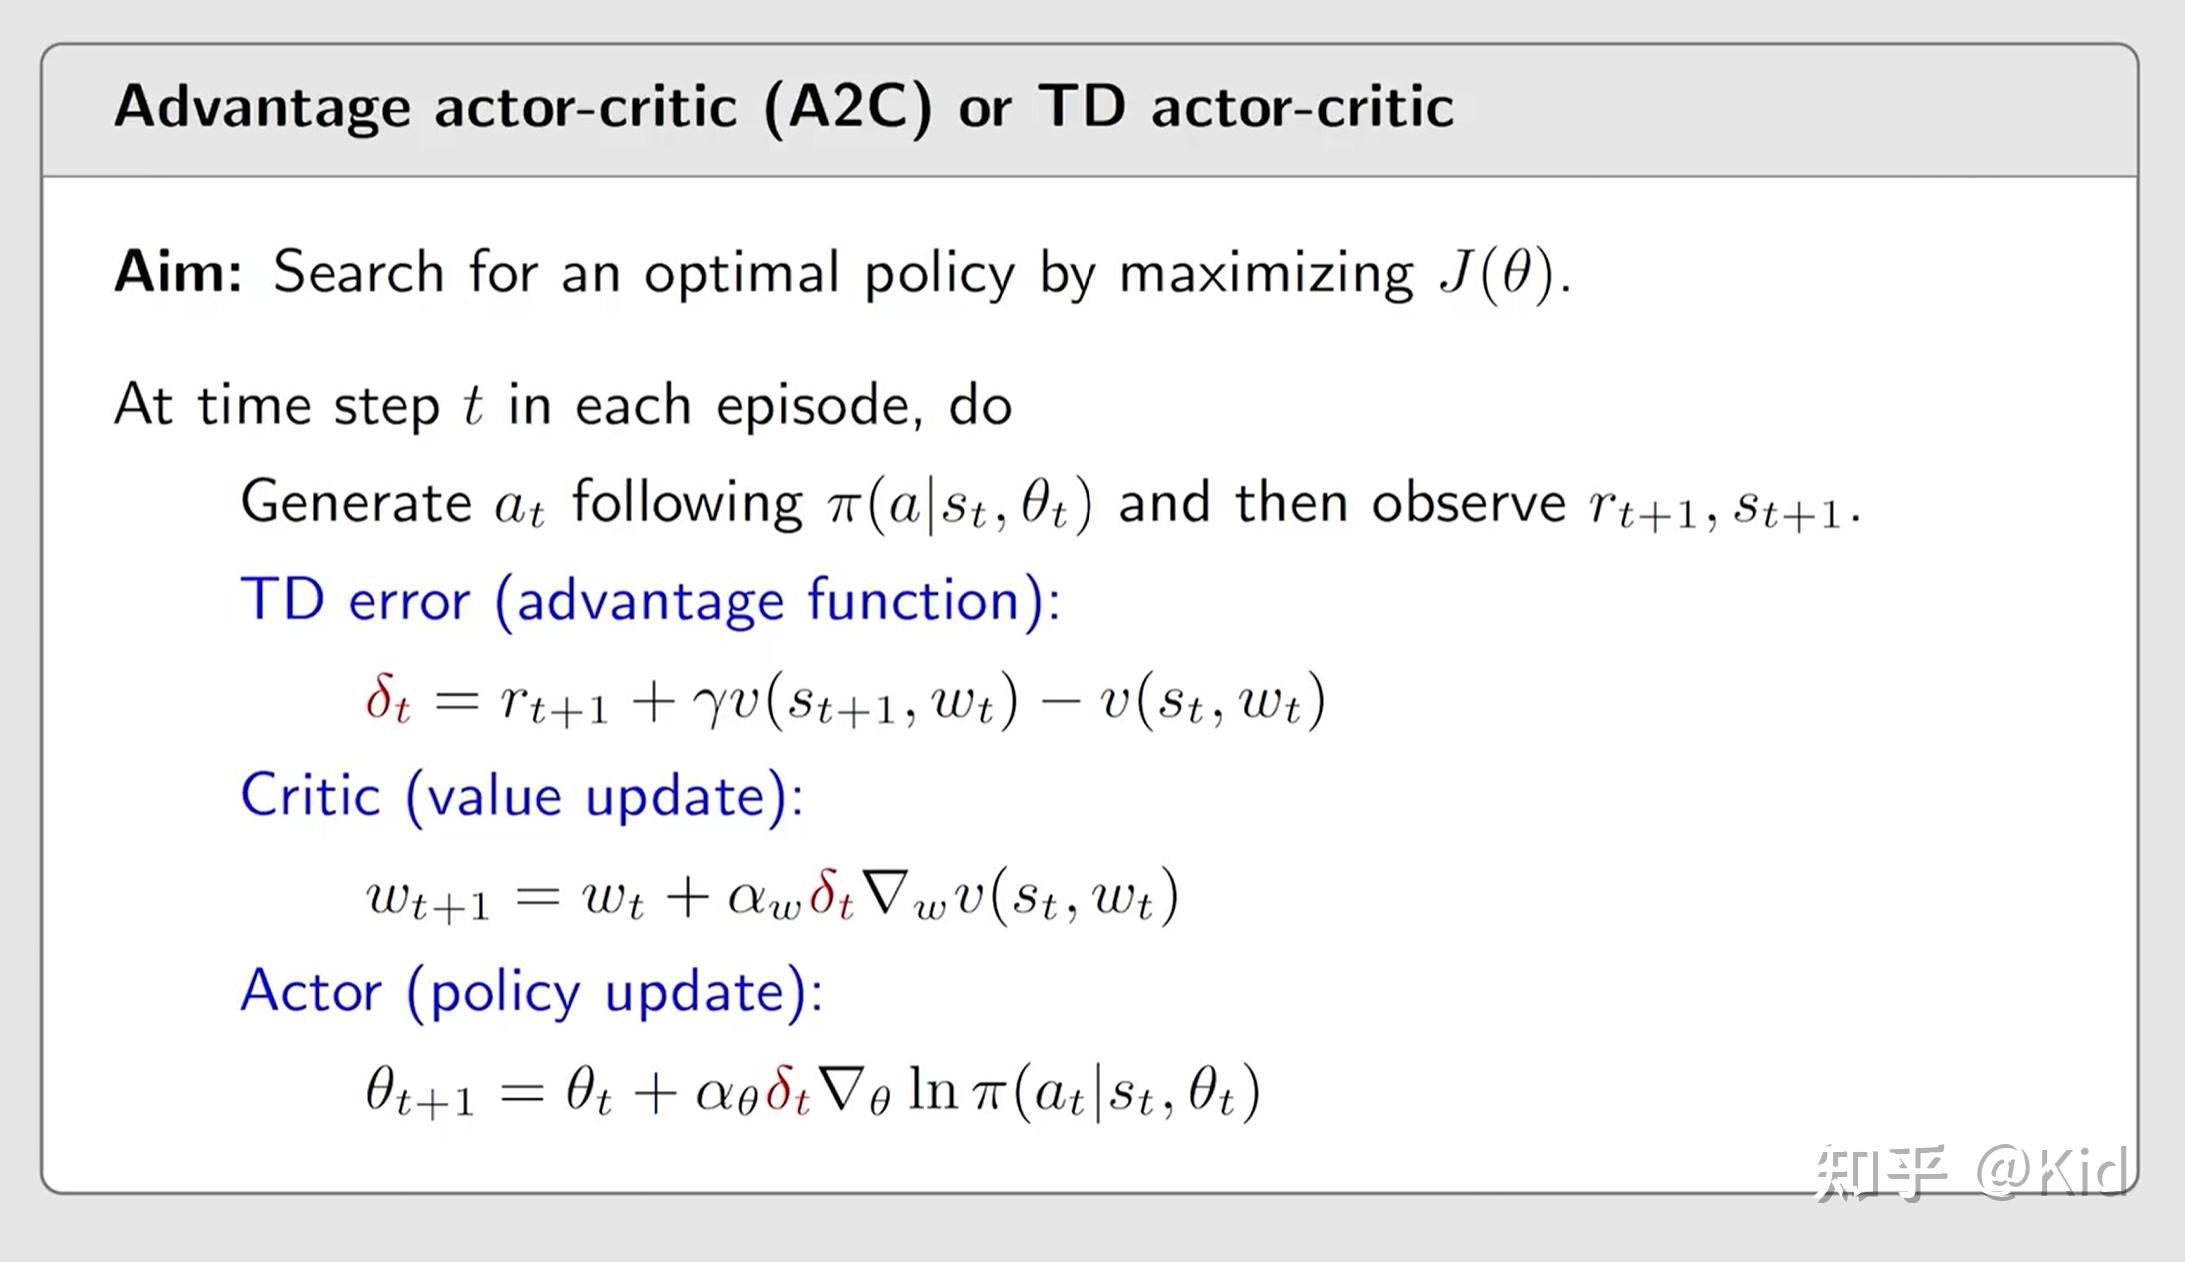Click the 知乎 @Kid watermark

pos(1970,1172)
